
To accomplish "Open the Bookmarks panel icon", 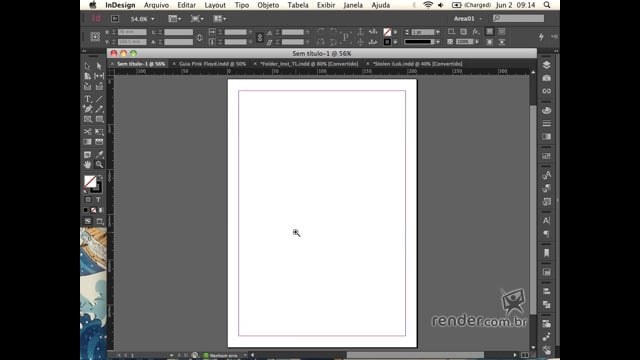I will pos(547,253).
